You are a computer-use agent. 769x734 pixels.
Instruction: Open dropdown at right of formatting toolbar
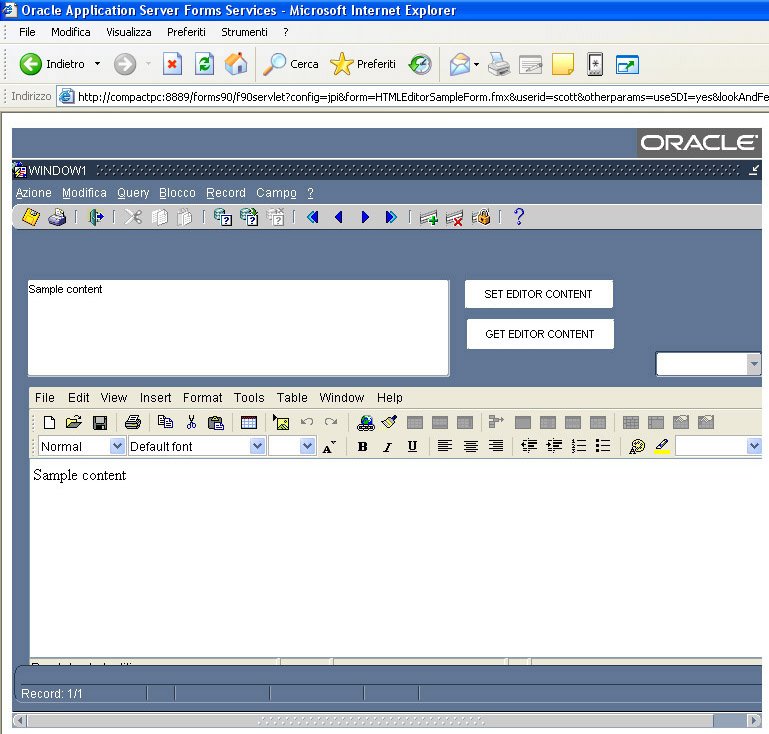[754, 446]
